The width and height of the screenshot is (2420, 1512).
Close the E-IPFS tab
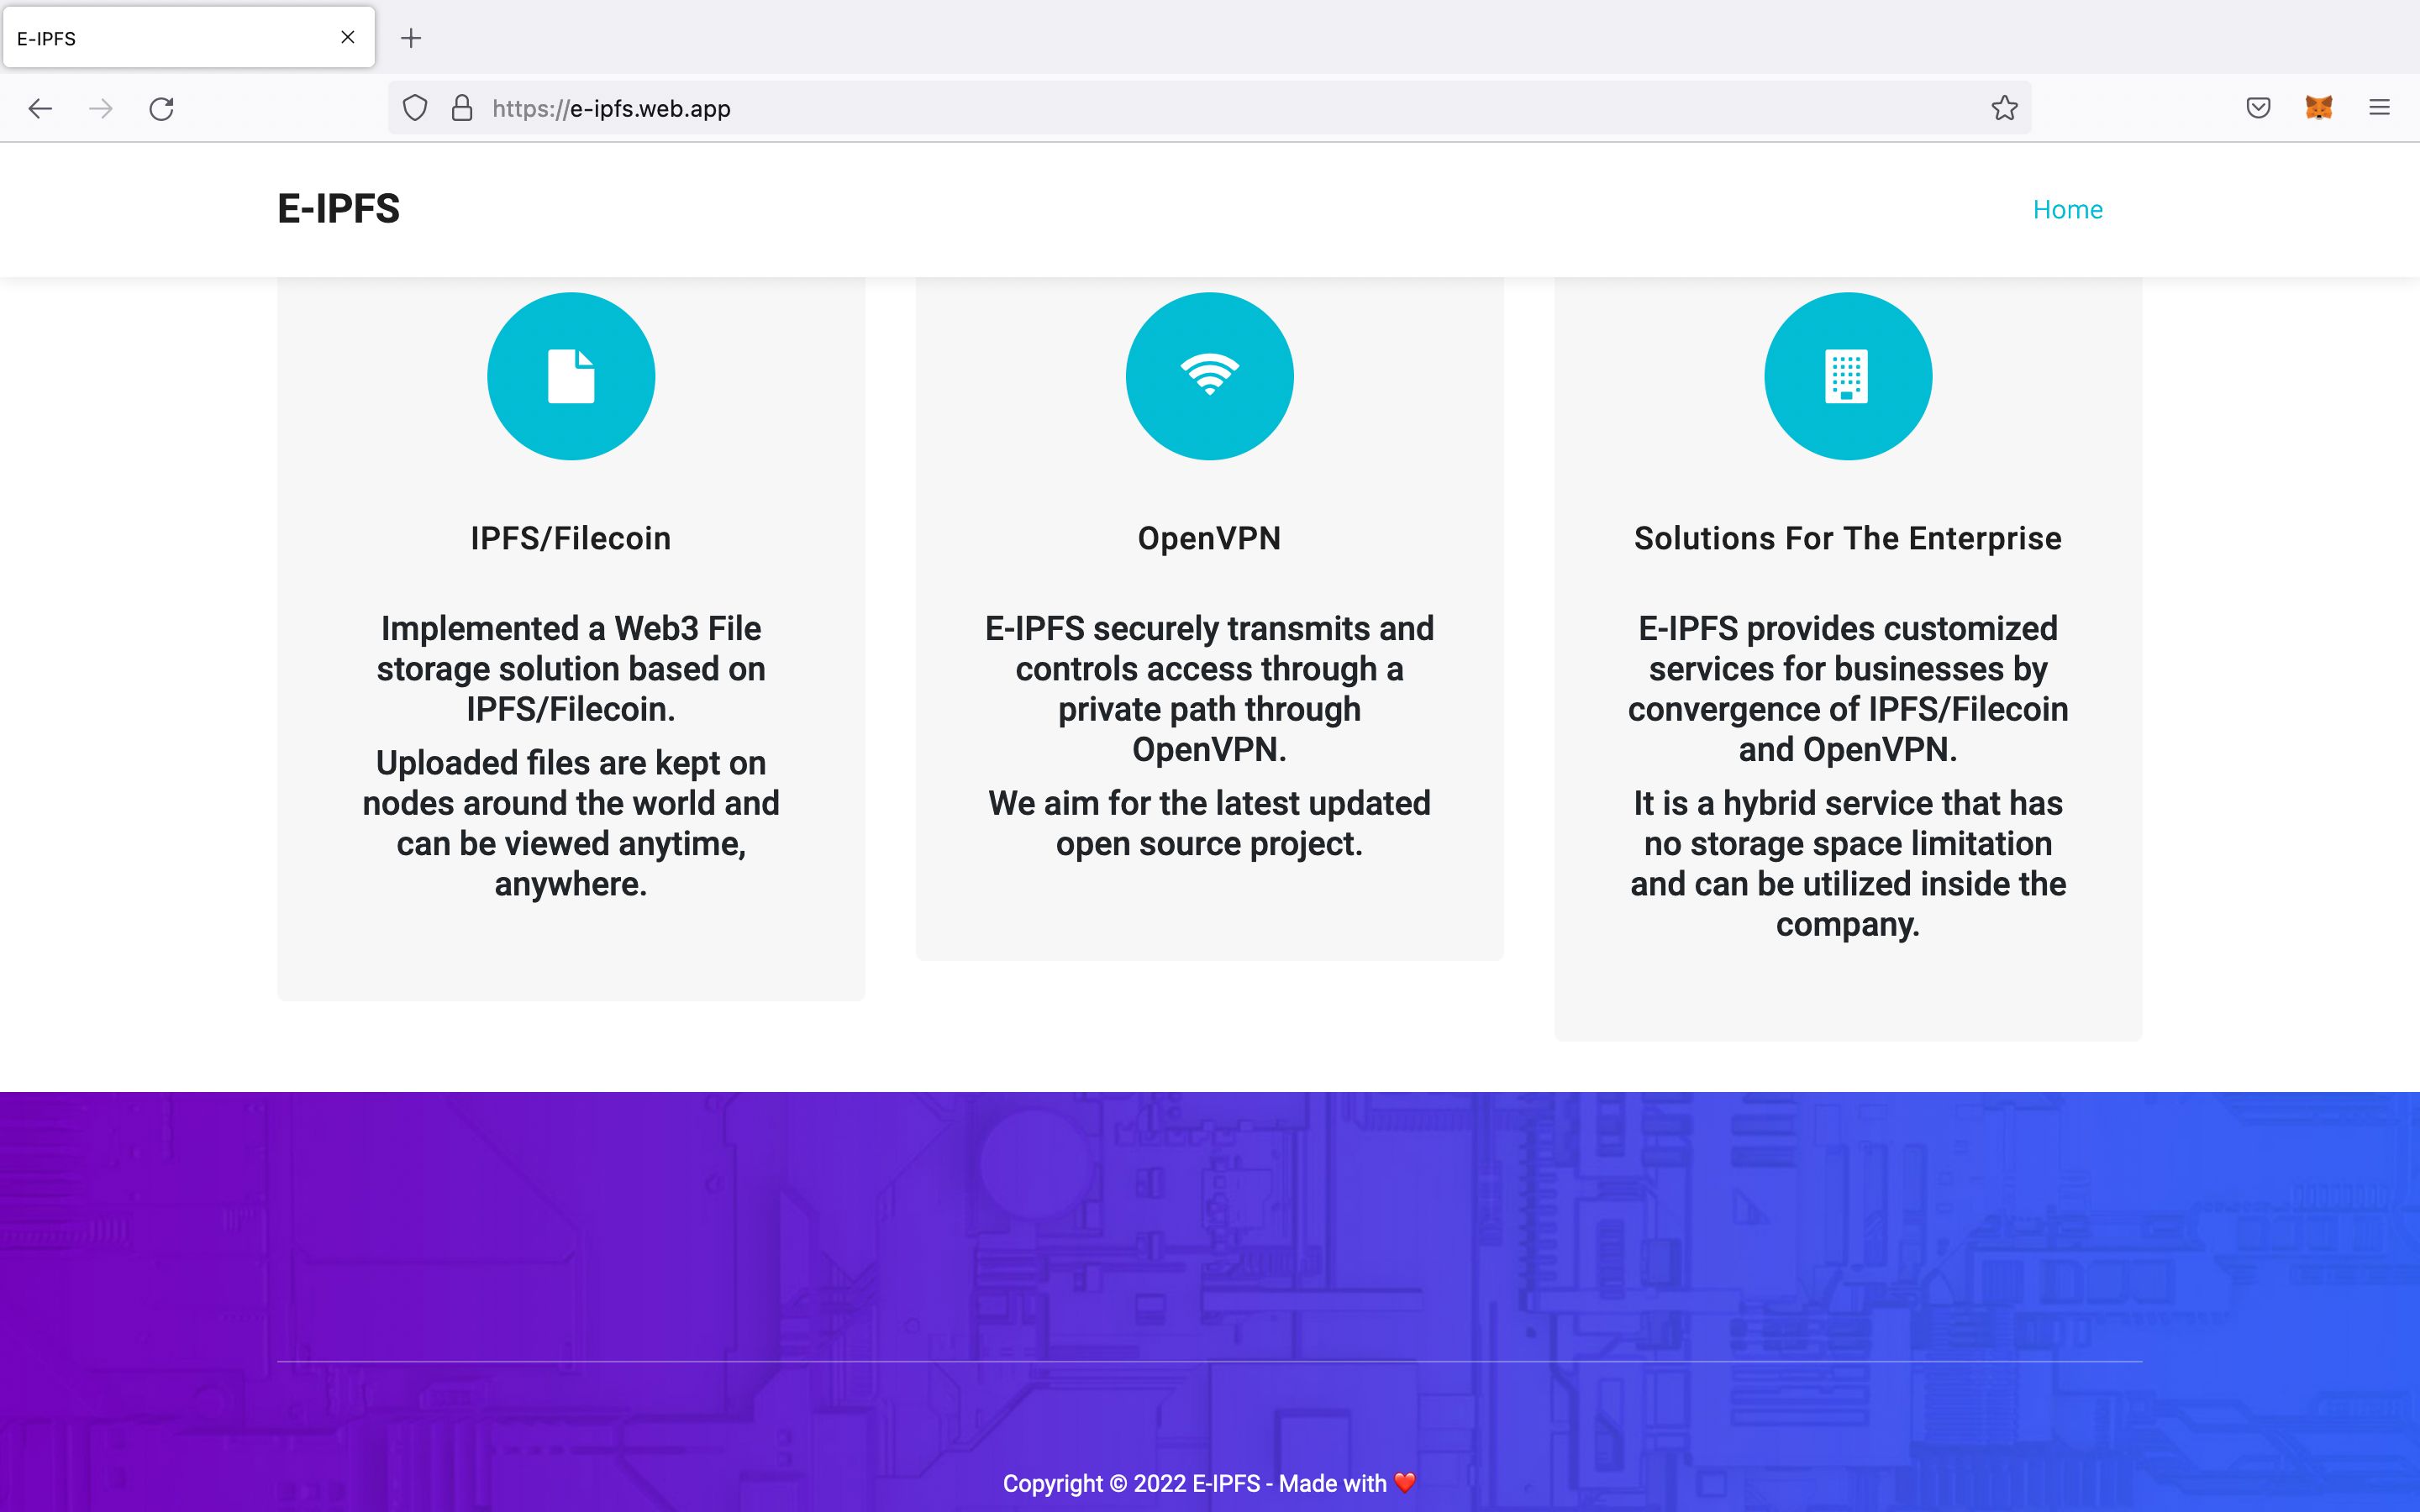point(348,37)
